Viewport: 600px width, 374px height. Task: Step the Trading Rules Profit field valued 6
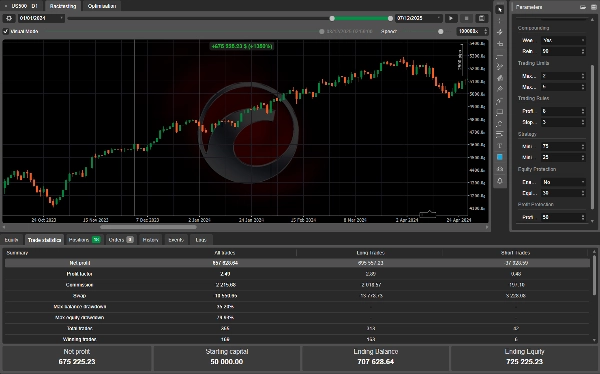[x=583, y=111]
